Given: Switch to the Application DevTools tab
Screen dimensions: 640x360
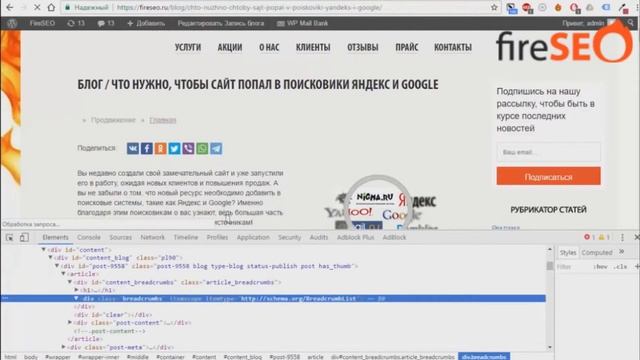Looking at the screenshot, I should tap(253, 237).
